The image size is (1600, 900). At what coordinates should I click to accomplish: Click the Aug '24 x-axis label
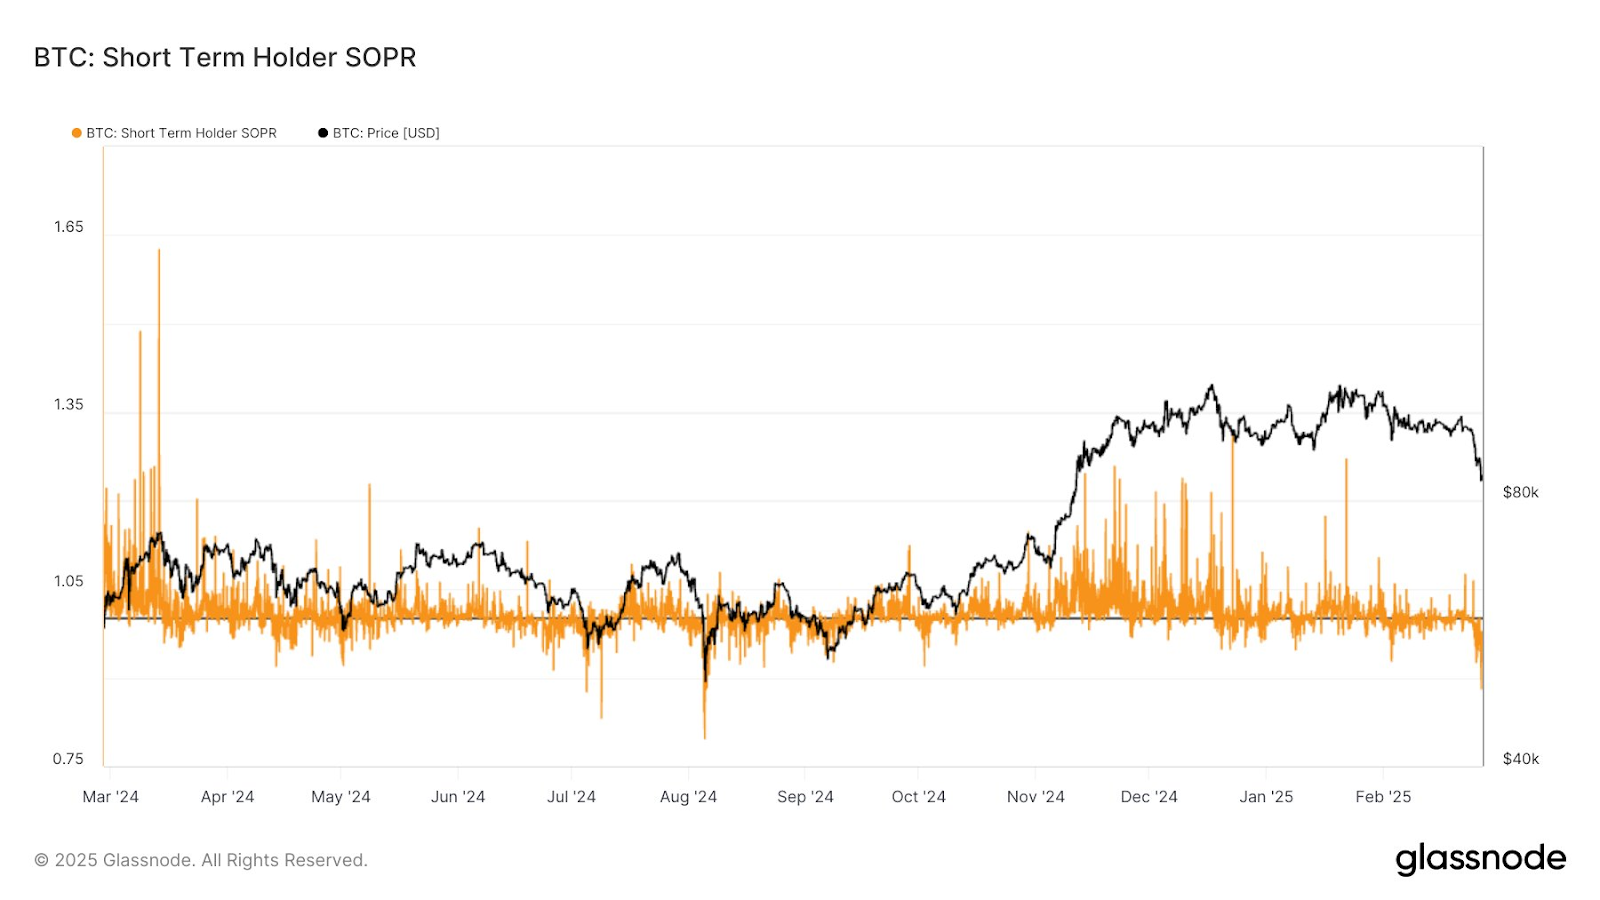(x=689, y=797)
